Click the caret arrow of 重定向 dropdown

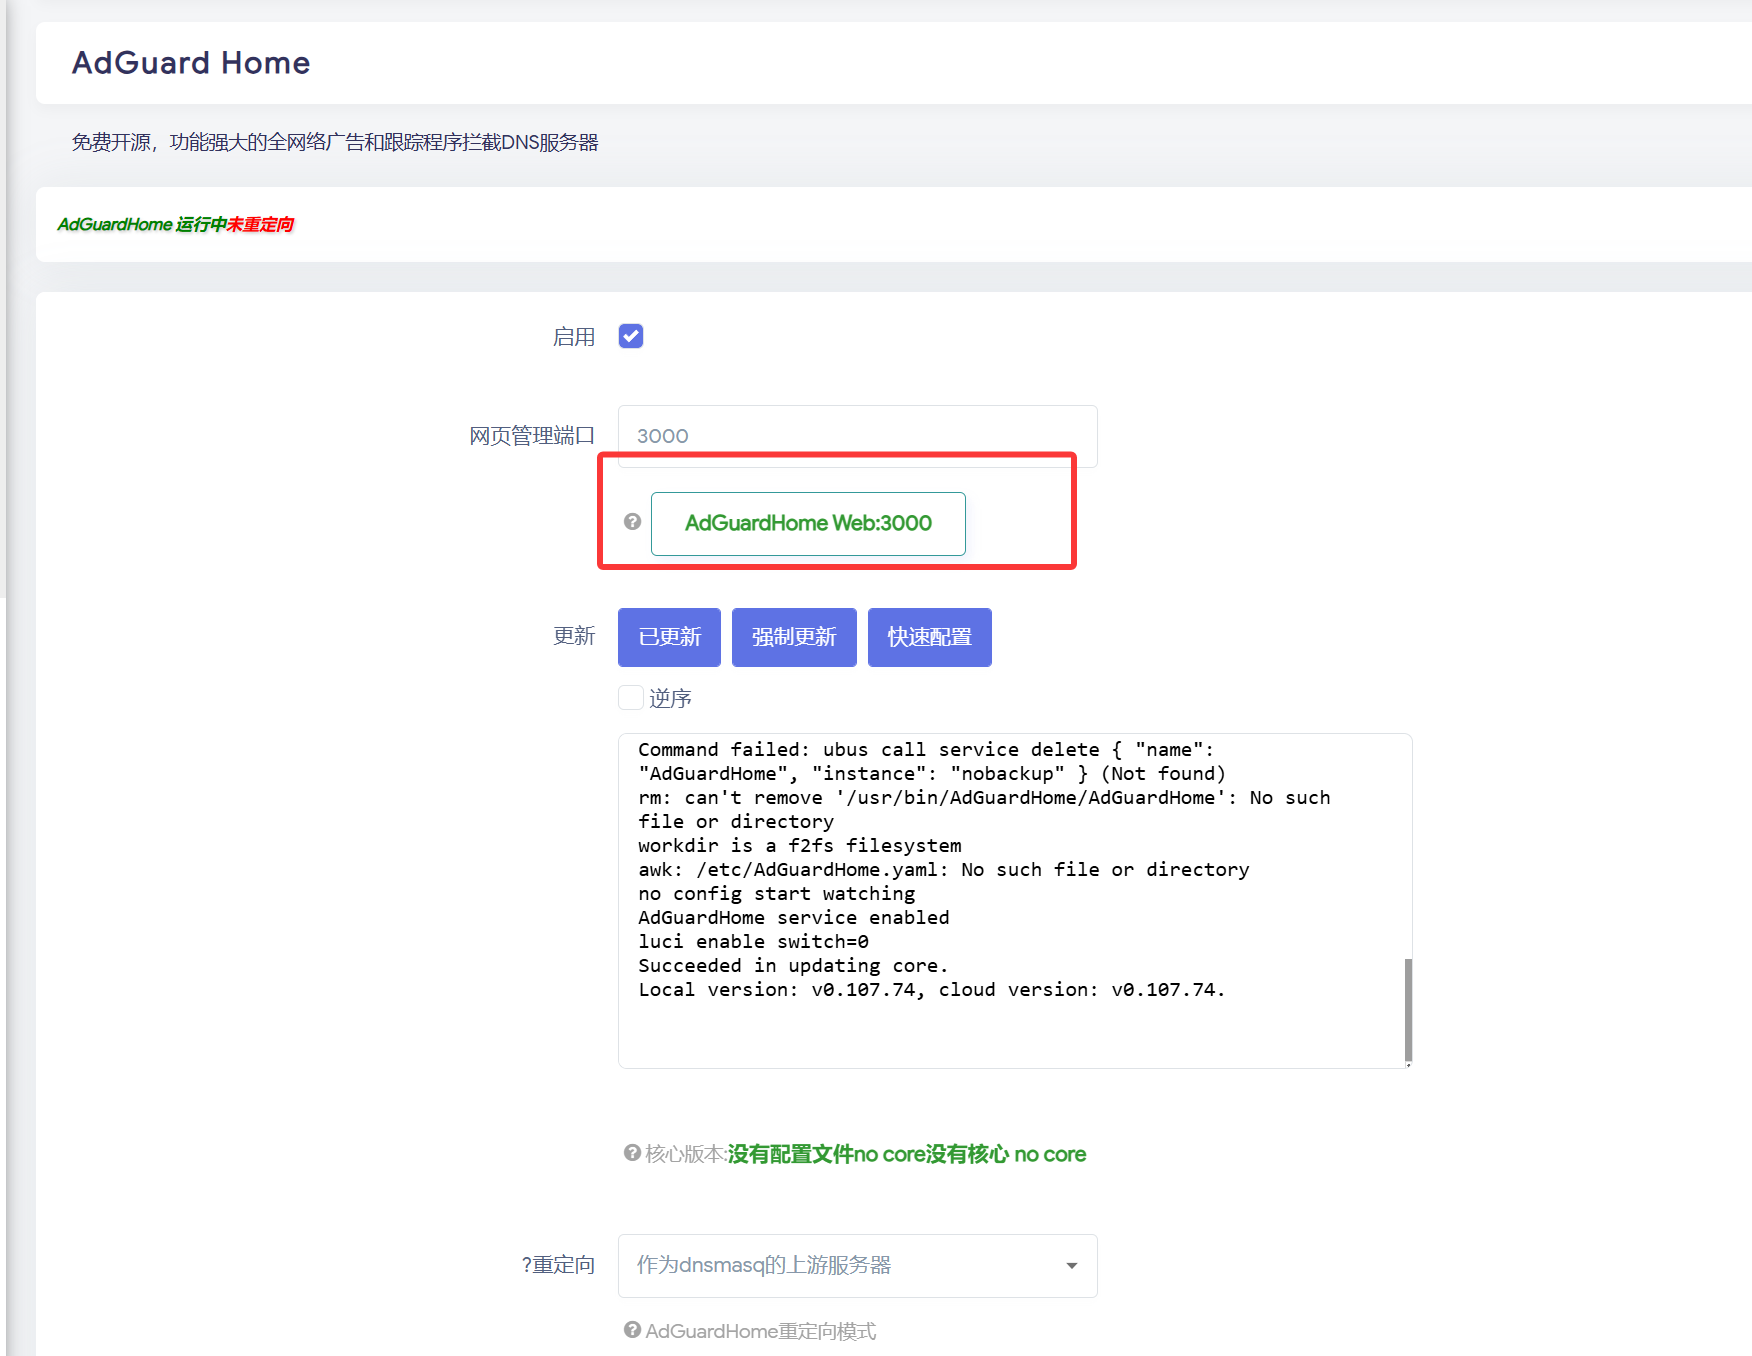(1071, 1266)
